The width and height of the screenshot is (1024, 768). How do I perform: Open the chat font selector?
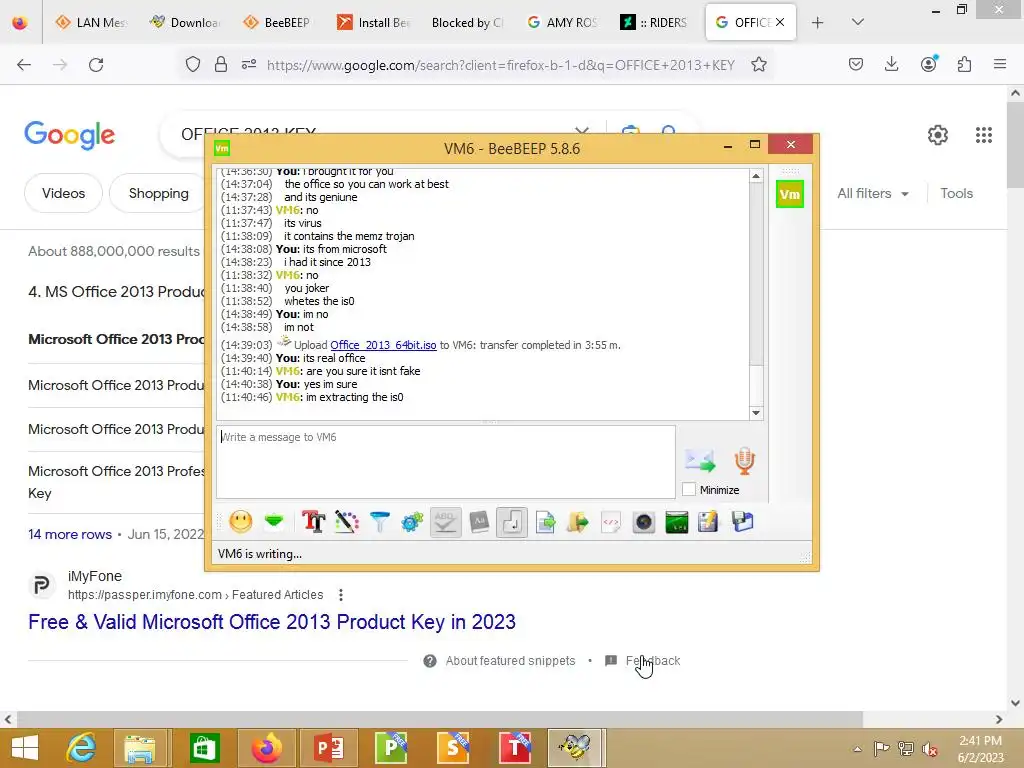pos(313,522)
